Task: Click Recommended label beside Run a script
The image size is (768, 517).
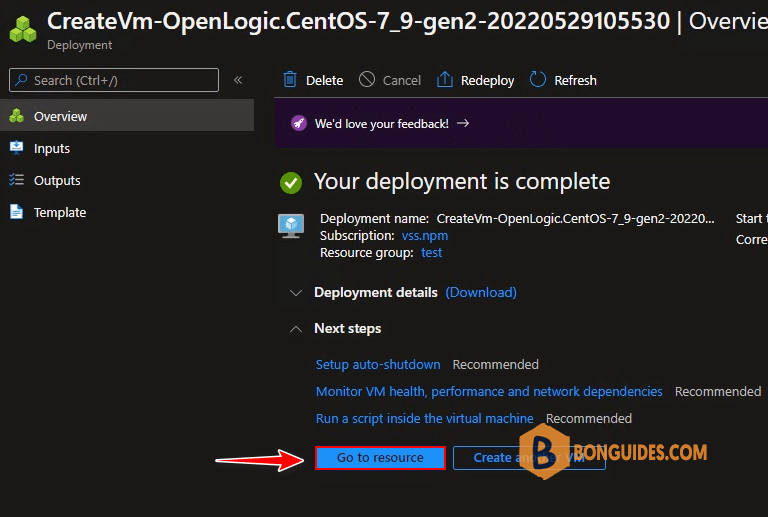Action: click(x=589, y=419)
